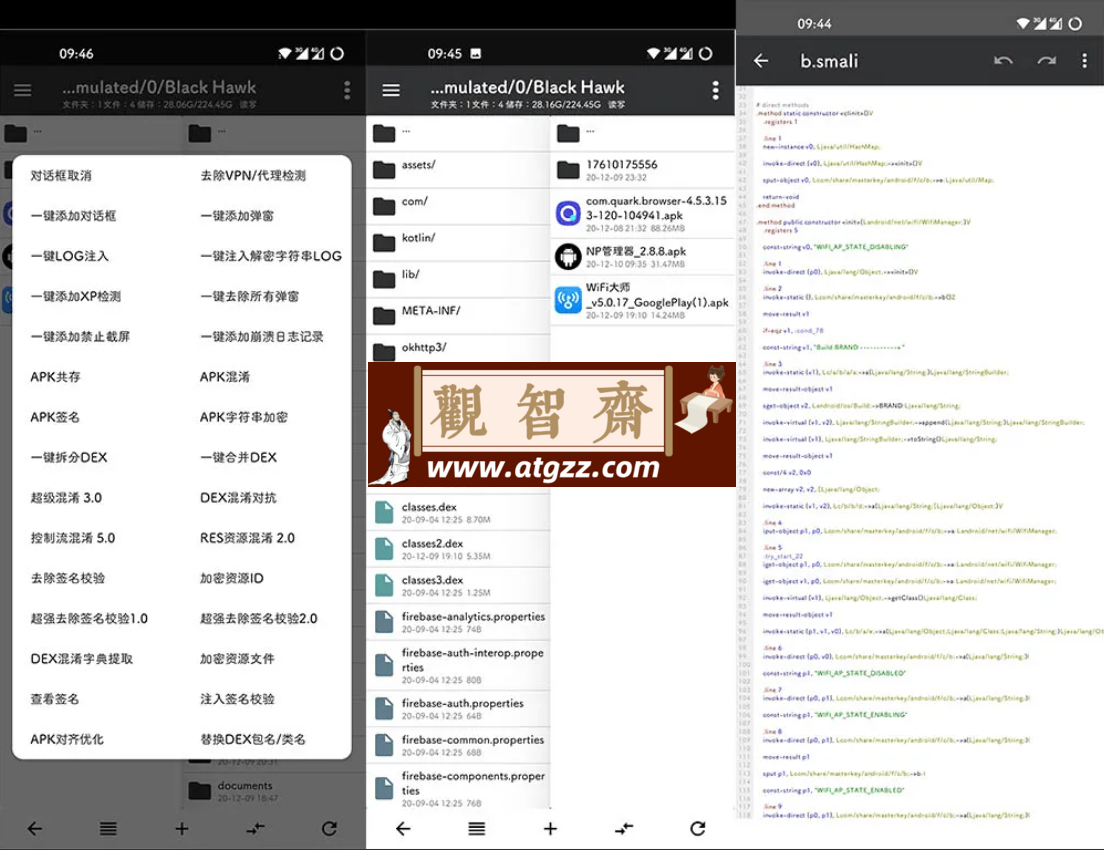Choose RES资源混淆 2.0 option
Image resolution: width=1104 pixels, height=850 pixels.
[x=247, y=537]
